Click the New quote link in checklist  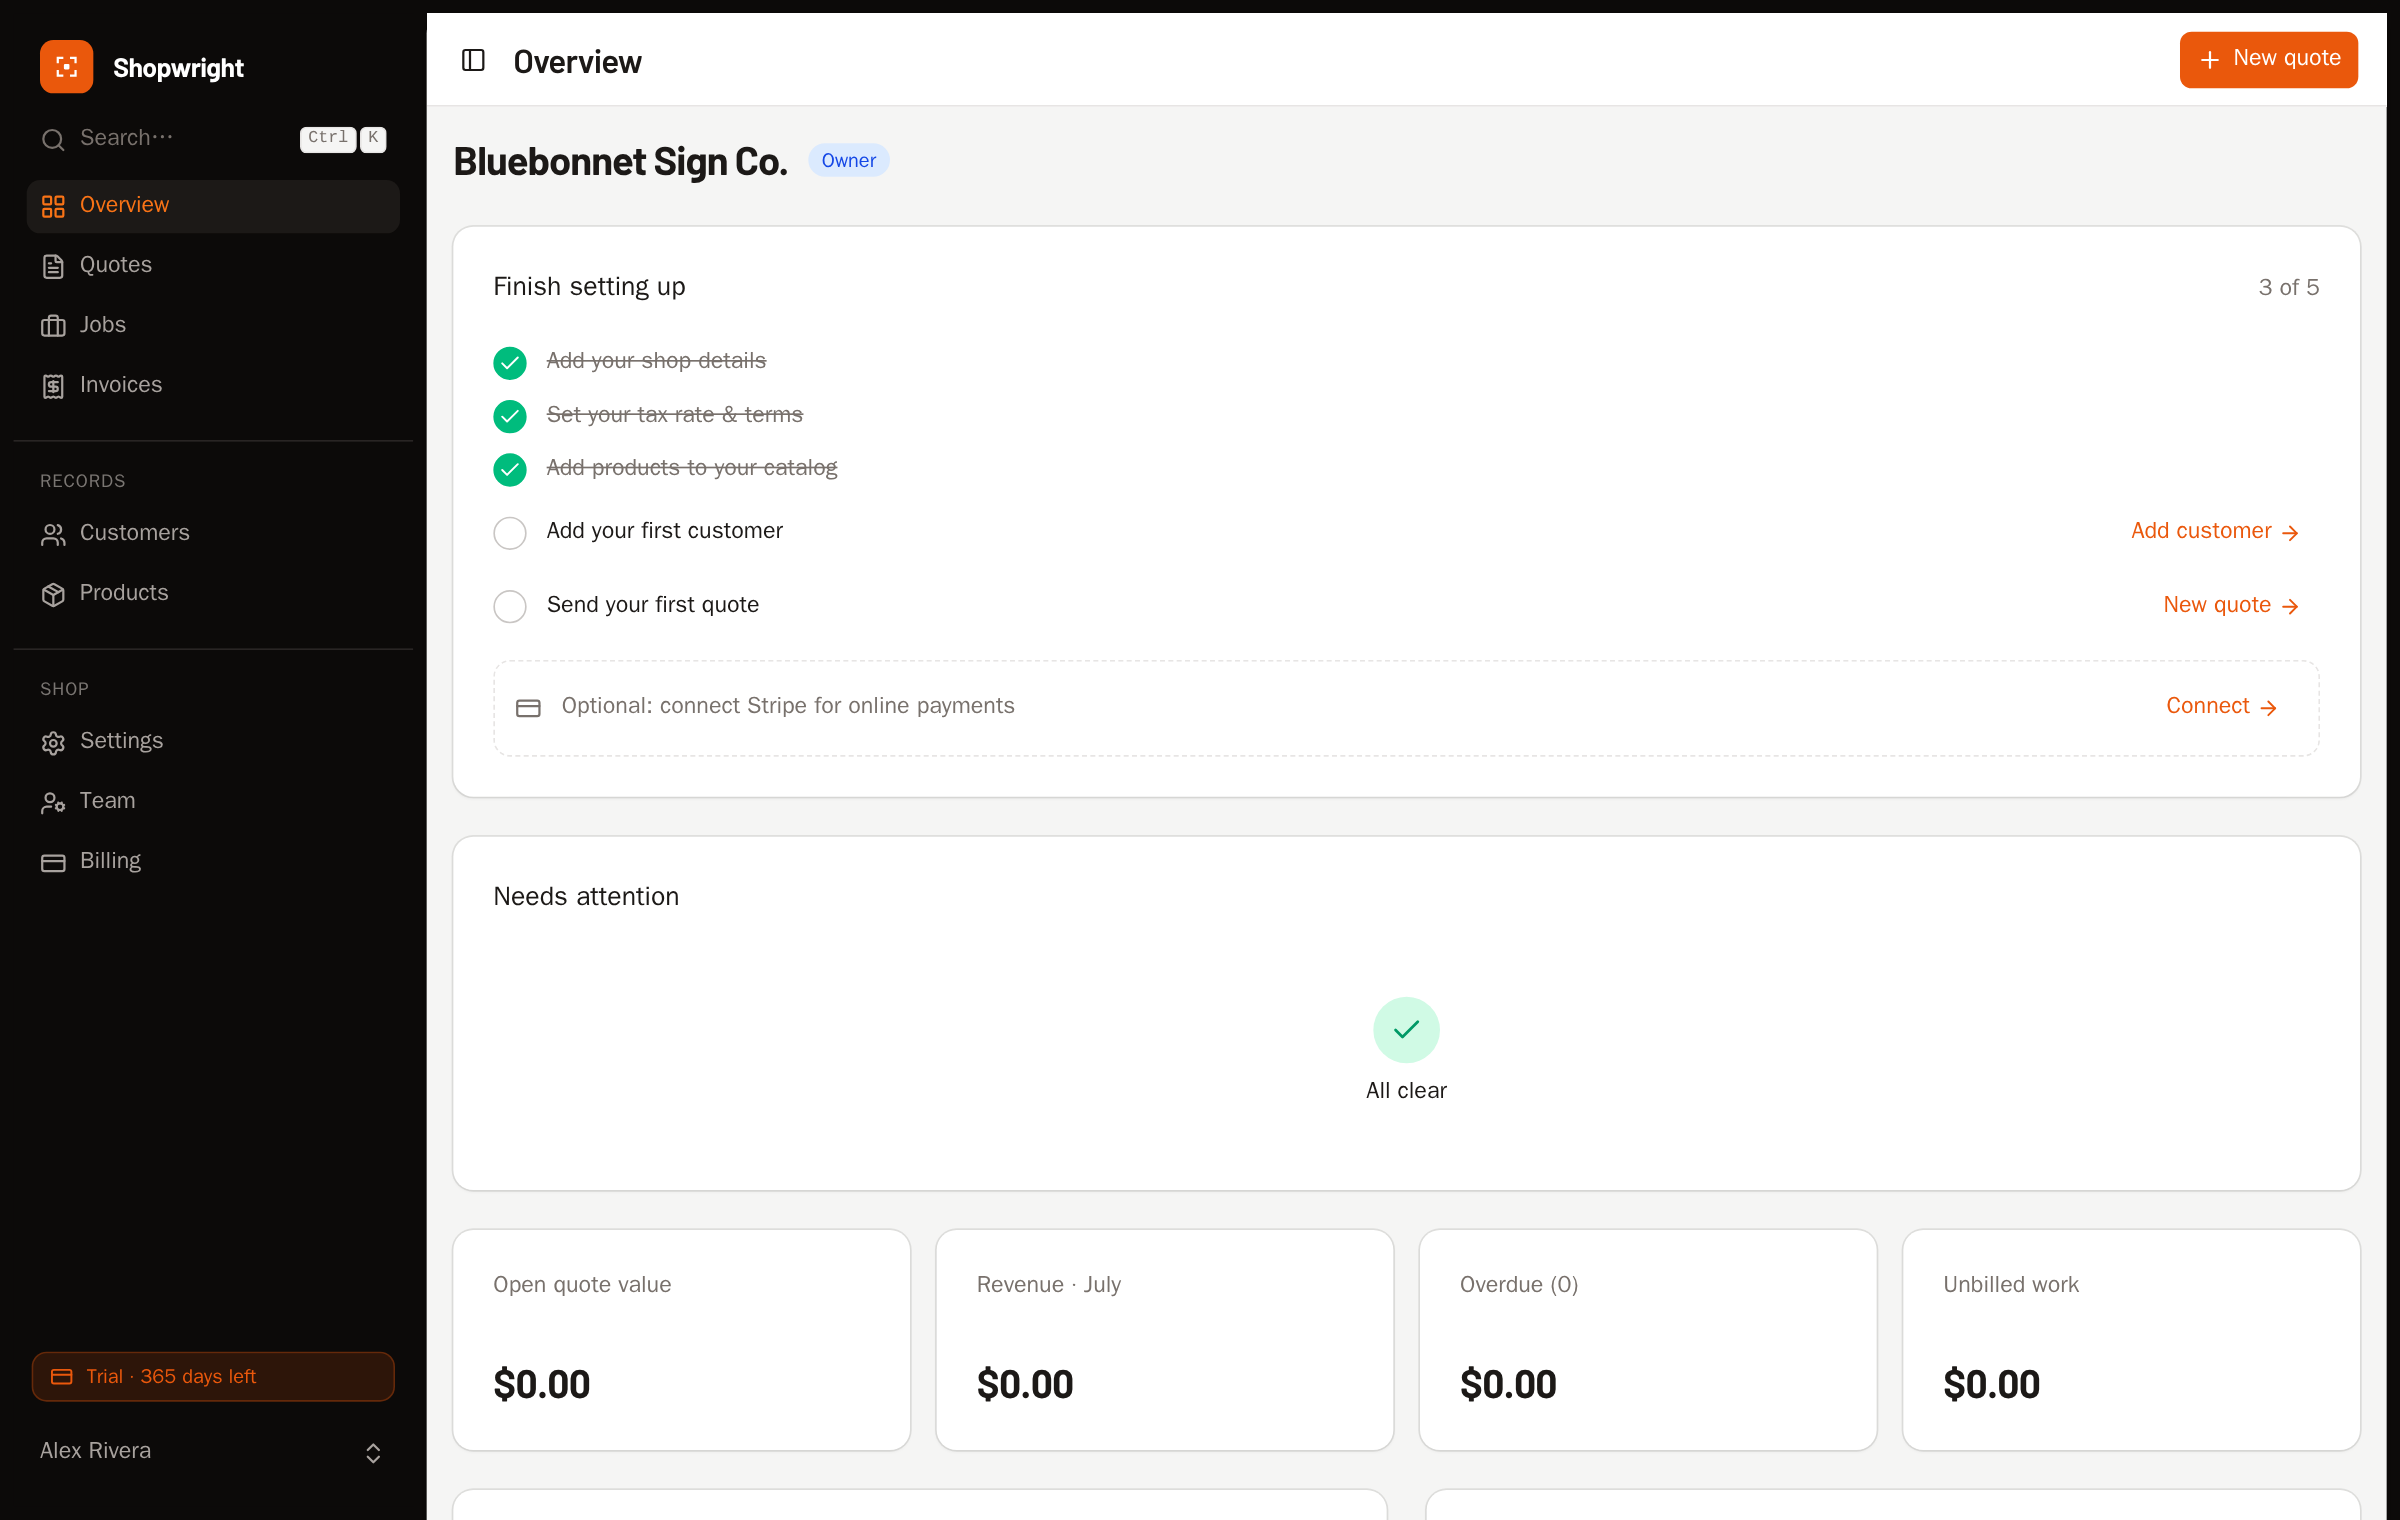[x=2231, y=605]
